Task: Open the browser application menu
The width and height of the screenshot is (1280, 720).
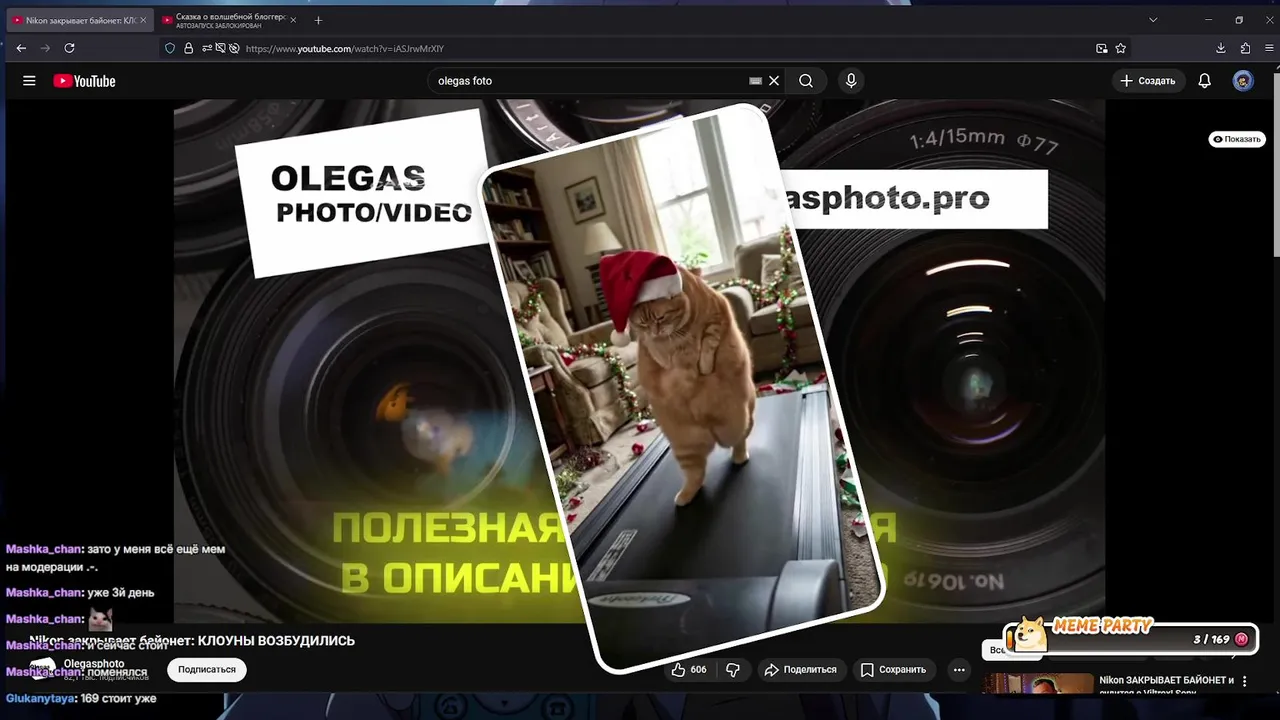Action: point(1268,48)
